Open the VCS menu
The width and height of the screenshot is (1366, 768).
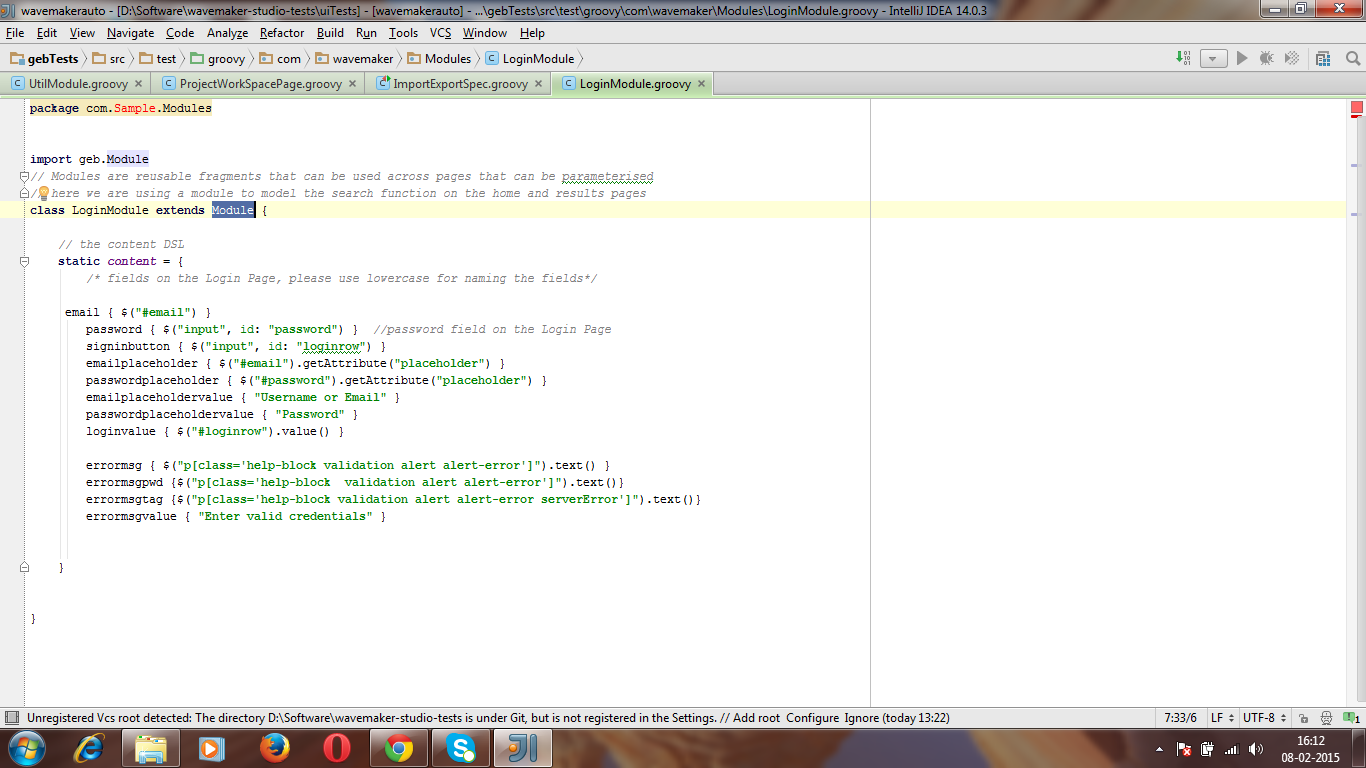click(x=441, y=33)
